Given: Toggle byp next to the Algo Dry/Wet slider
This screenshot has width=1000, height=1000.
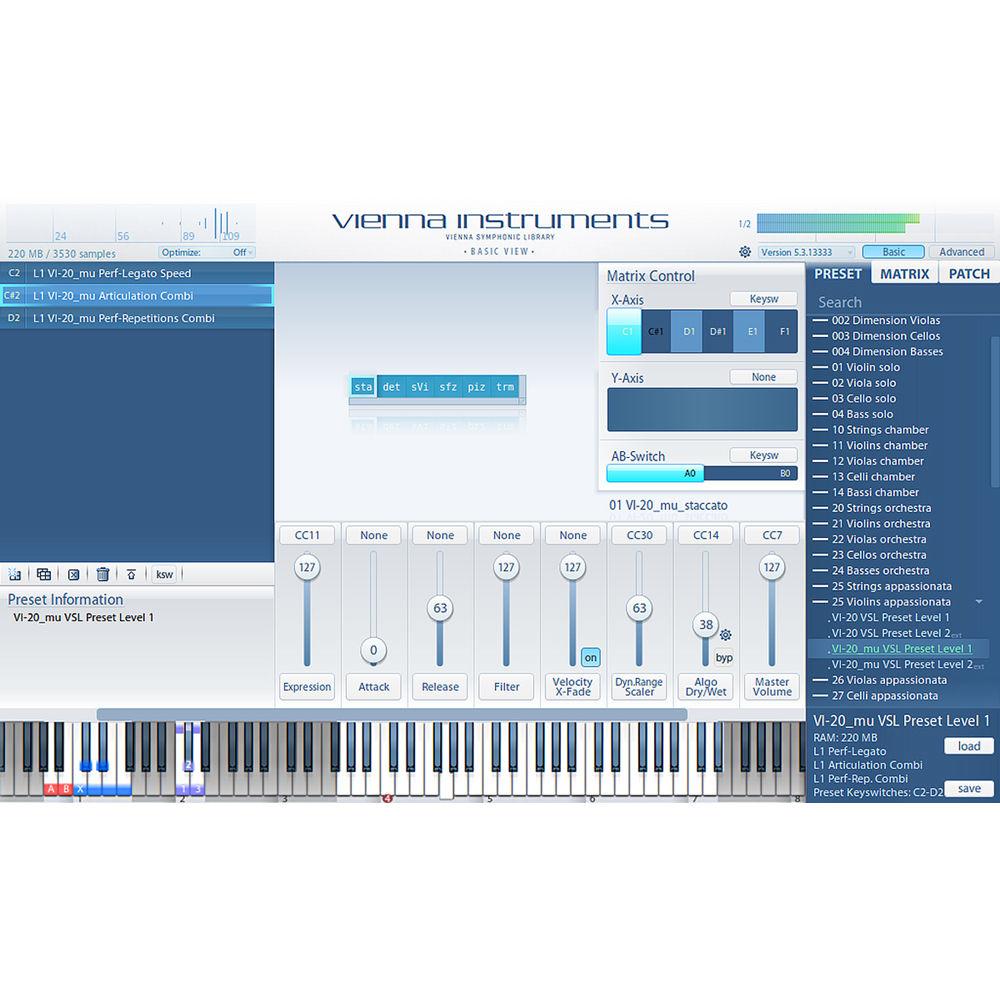Looking at the screenshot, I should (x=723, y=657).
